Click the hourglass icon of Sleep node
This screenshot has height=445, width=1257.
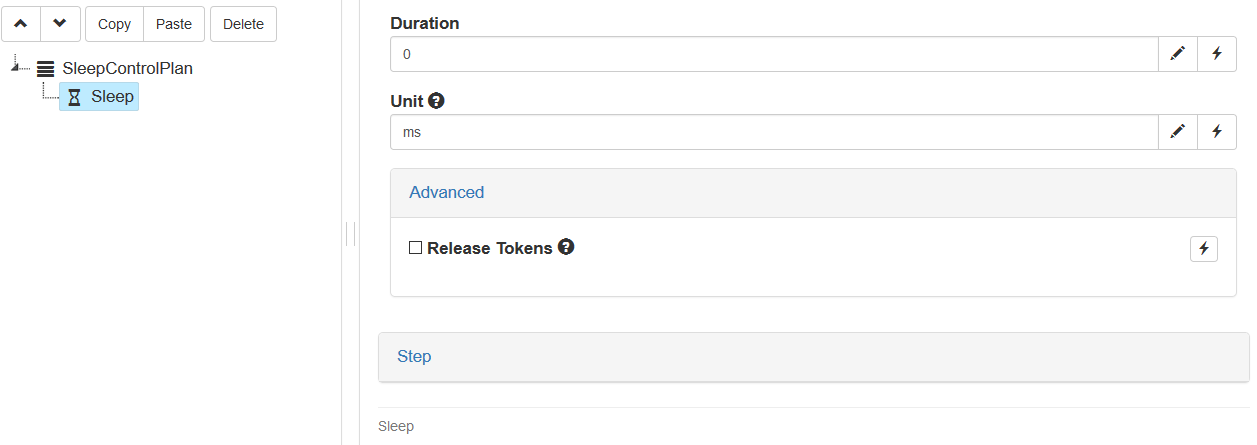74,97
